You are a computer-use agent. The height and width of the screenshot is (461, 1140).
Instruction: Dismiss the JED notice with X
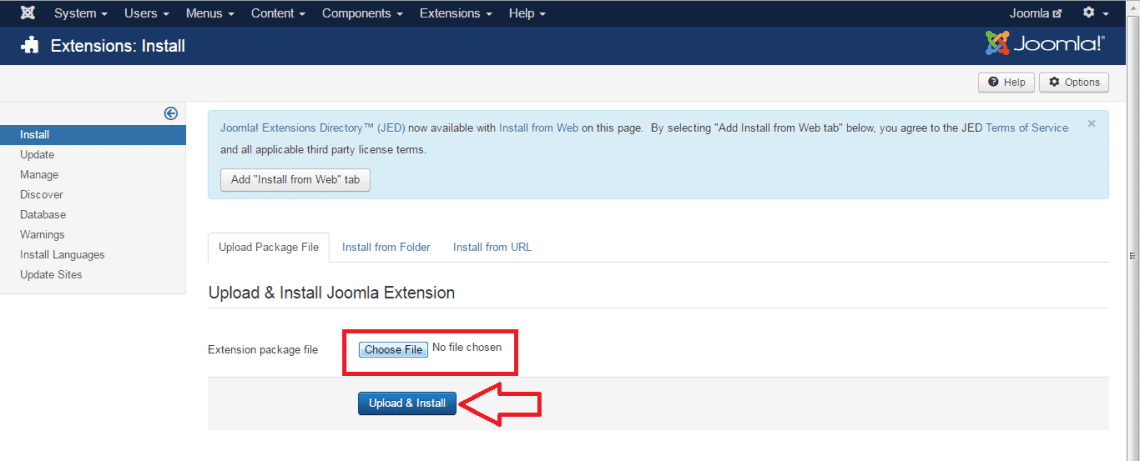click(x=1091, y=124)
